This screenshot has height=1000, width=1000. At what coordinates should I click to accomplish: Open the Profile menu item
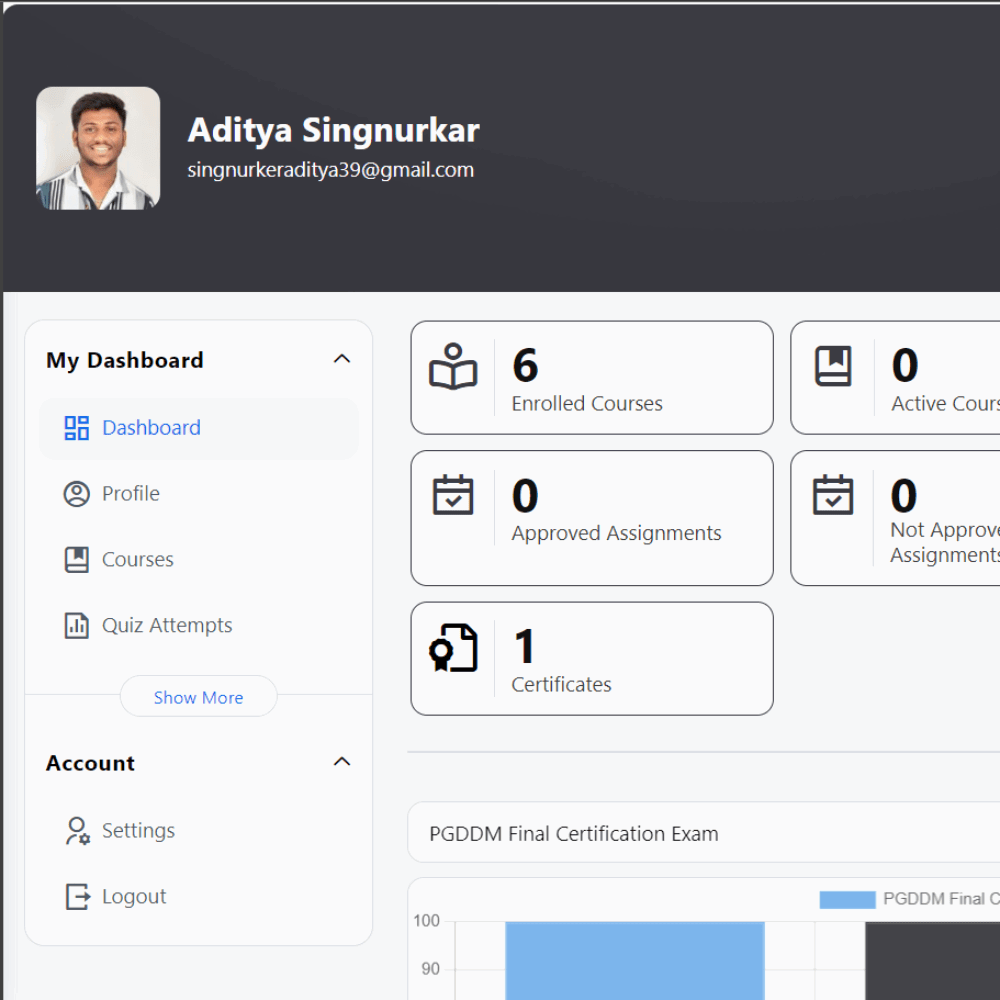[x=131, y=494]
